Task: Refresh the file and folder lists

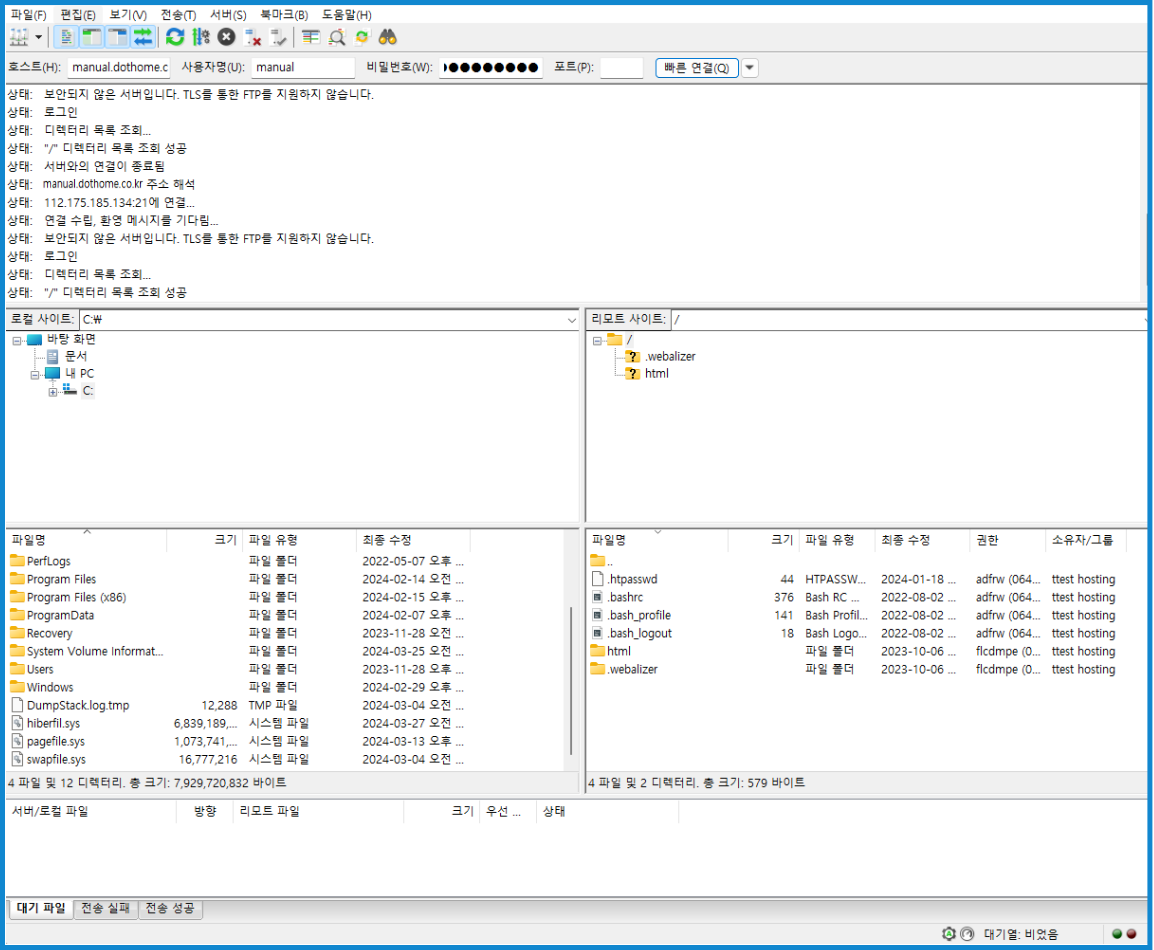Action: click(x=173, y=37)
